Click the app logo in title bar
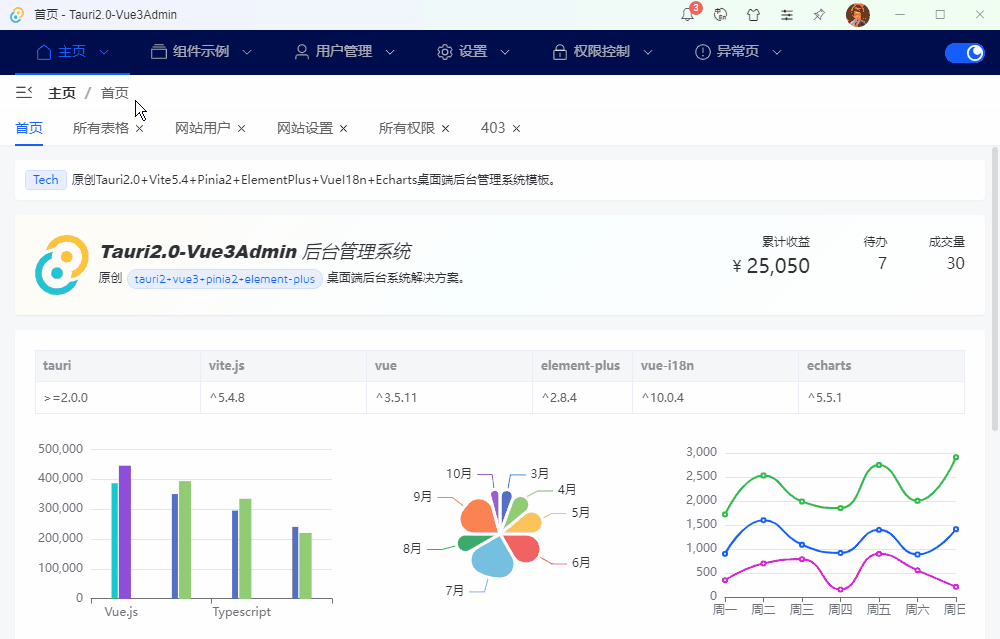The height and width of the screenshot is (639, 1000). pos(17,15)
